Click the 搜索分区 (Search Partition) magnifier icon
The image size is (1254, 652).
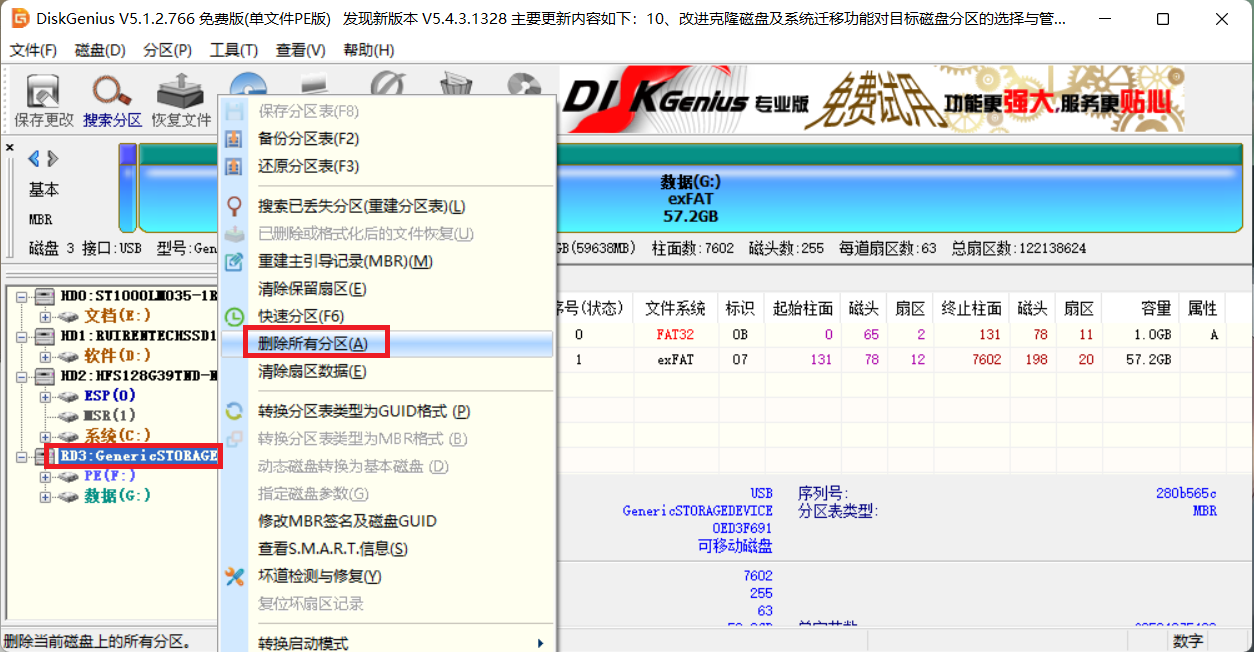(x=111, y=93)
